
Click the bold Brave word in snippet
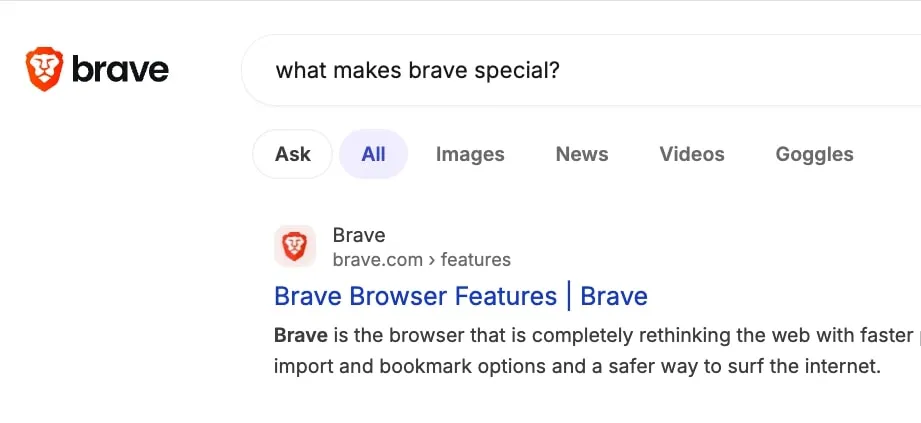[301, 335]
